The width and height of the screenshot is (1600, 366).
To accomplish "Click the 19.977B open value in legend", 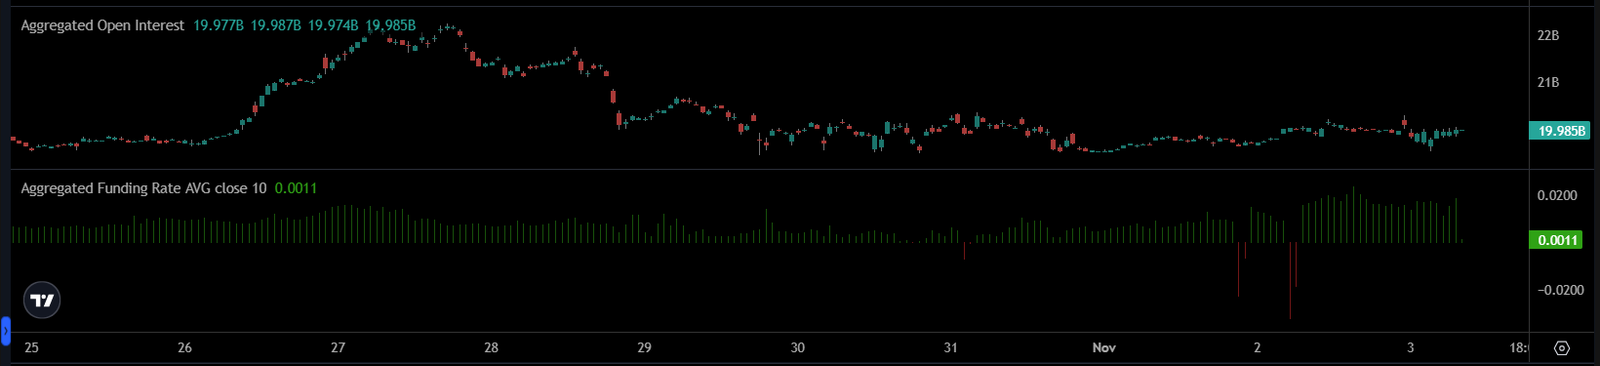I will pyautogui.click(x=218, y=25).
